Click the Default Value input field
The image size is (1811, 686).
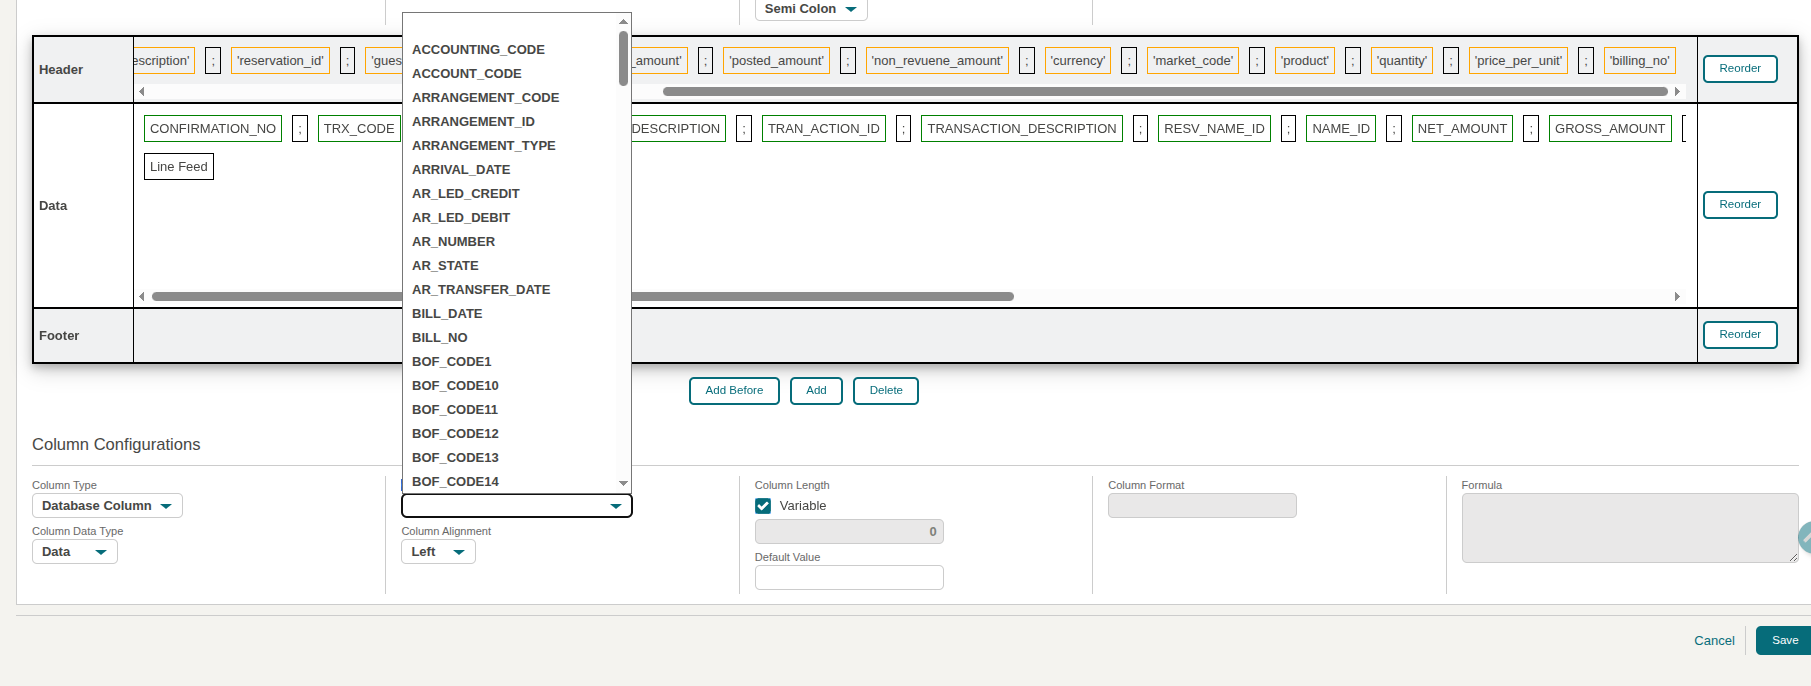tap(848, 578)
